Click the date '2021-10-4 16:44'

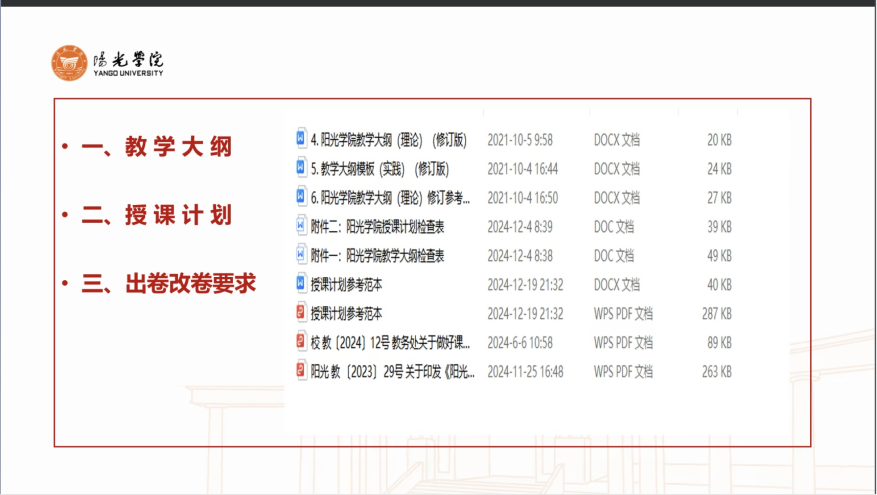click(x=522, y=169)
